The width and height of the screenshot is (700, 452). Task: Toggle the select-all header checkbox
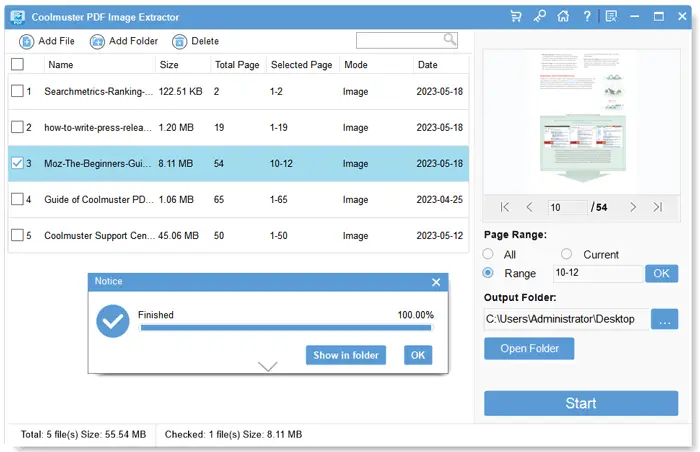pos(17,64)
